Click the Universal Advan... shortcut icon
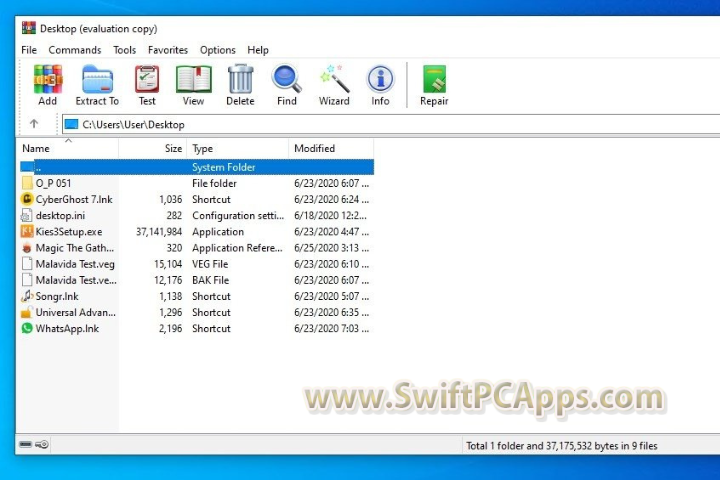Viewport: 720px width, 480px height. (27, 312)
